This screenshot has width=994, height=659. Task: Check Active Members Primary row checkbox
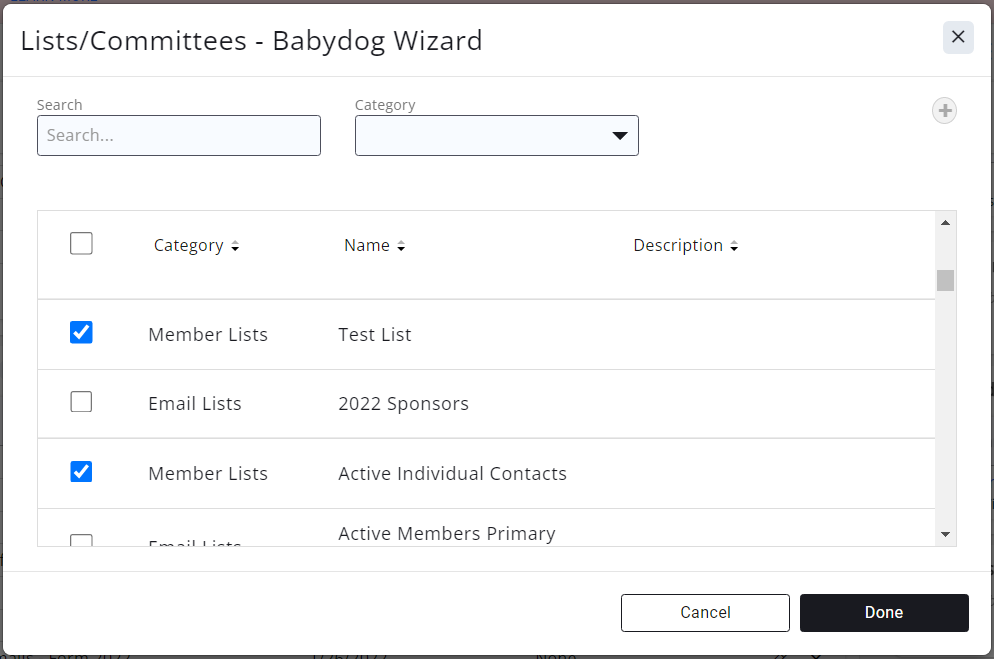81,541
